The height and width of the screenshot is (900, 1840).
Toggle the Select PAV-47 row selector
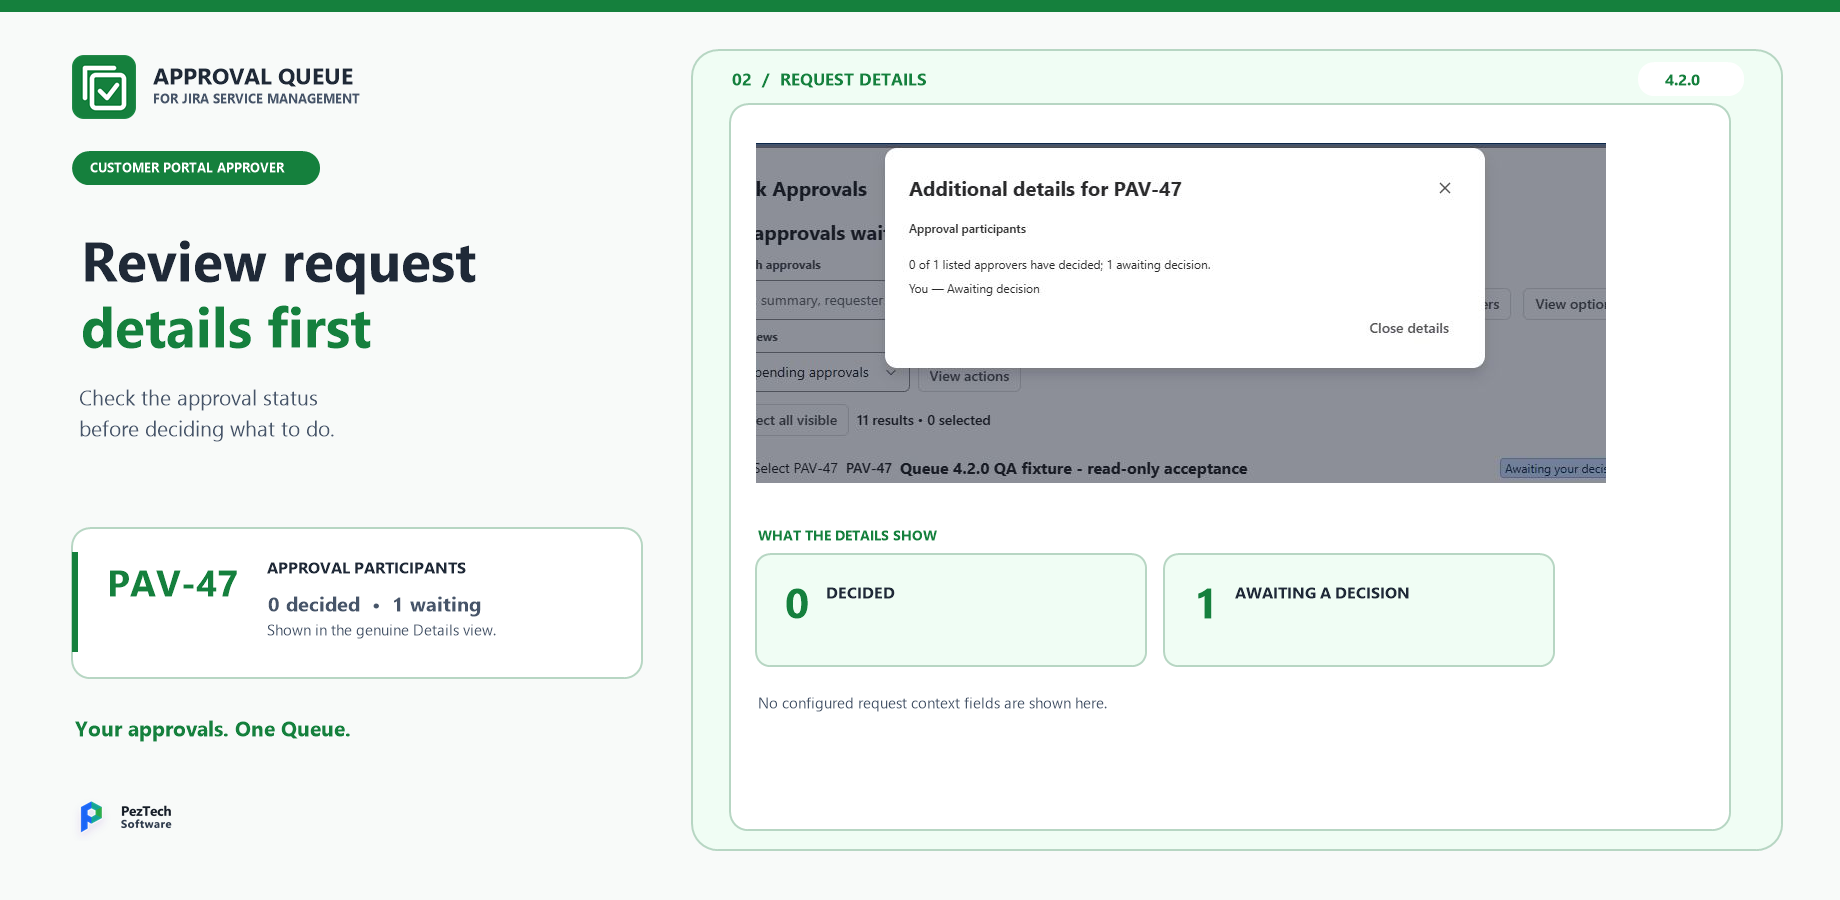797,468
